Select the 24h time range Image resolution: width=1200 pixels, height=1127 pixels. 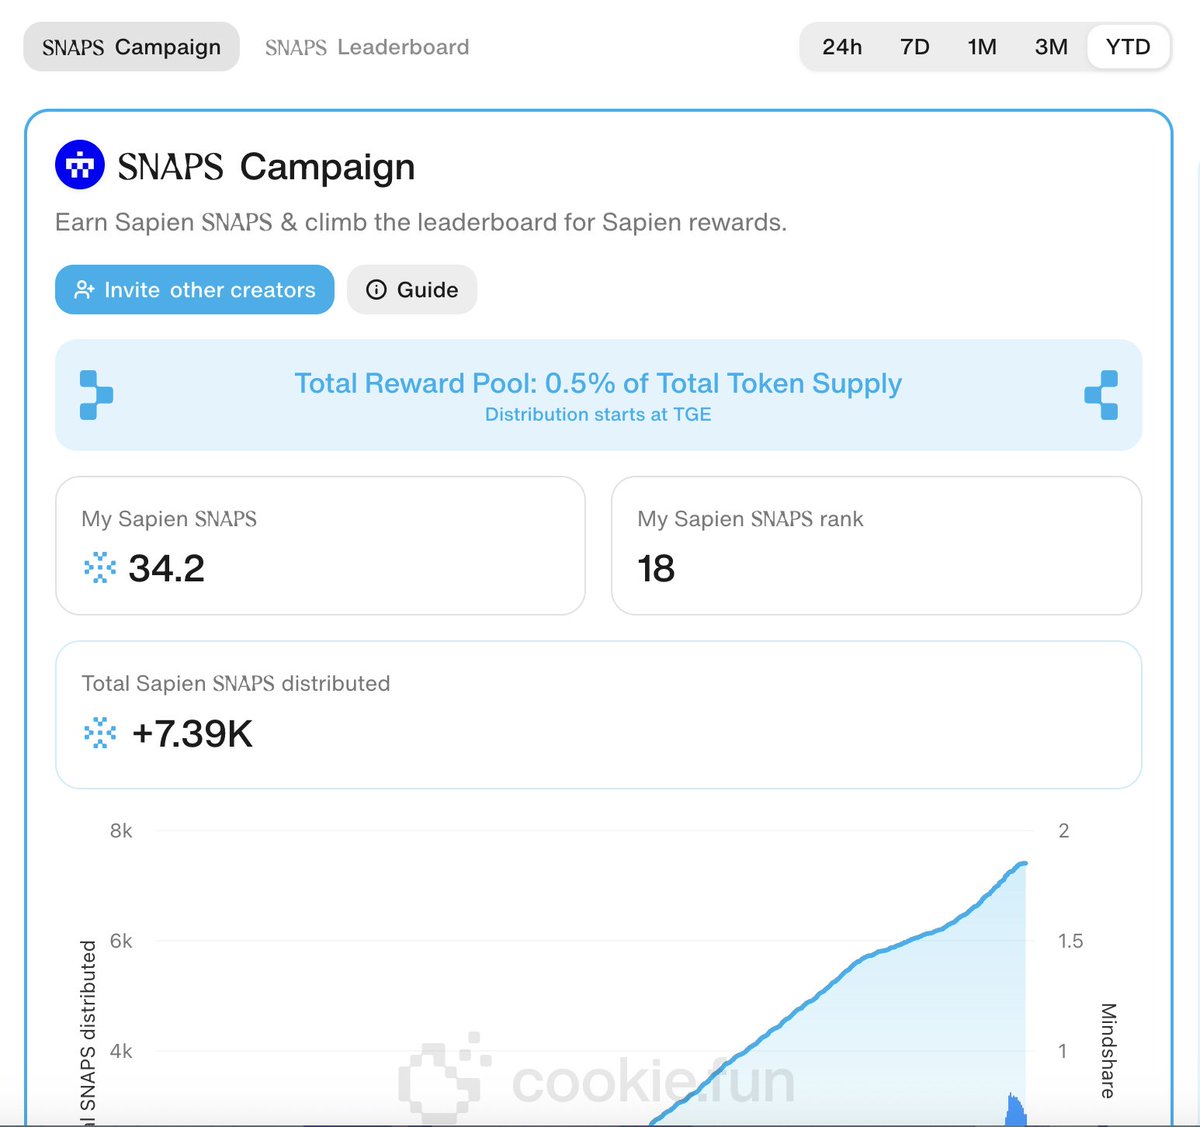pos(842,47)
